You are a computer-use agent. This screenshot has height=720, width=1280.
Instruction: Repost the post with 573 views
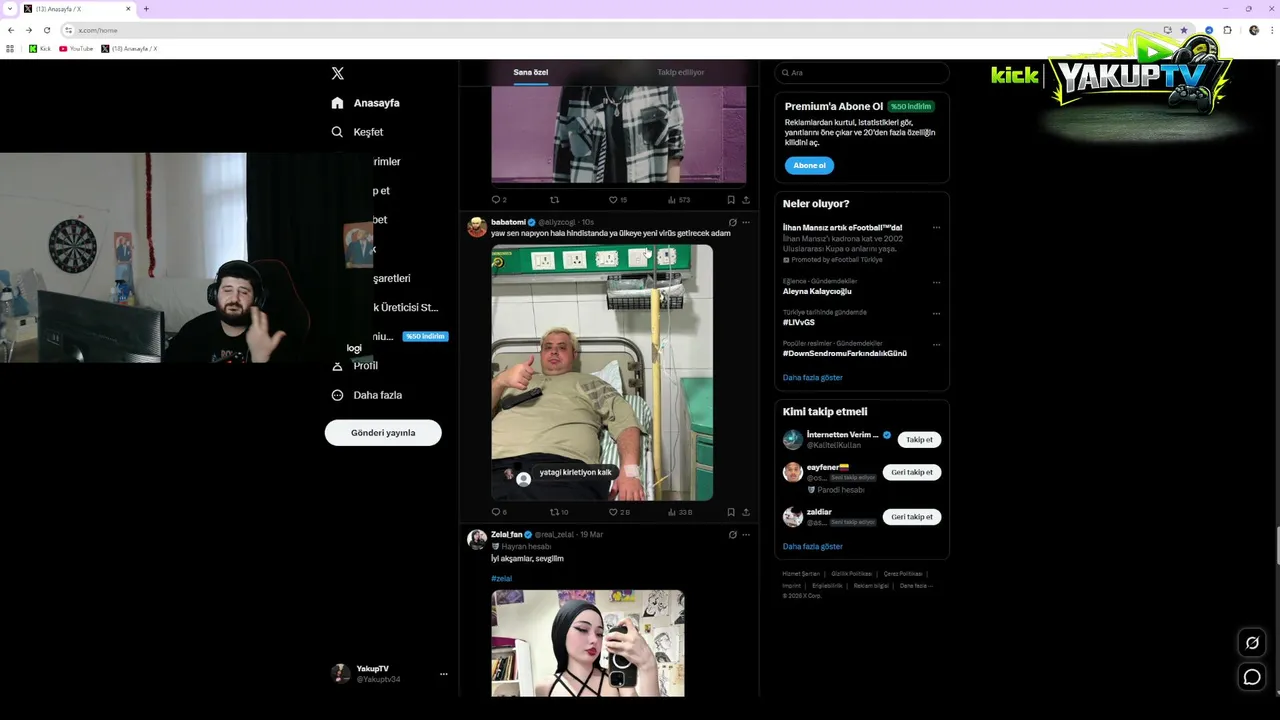[555, 200]
